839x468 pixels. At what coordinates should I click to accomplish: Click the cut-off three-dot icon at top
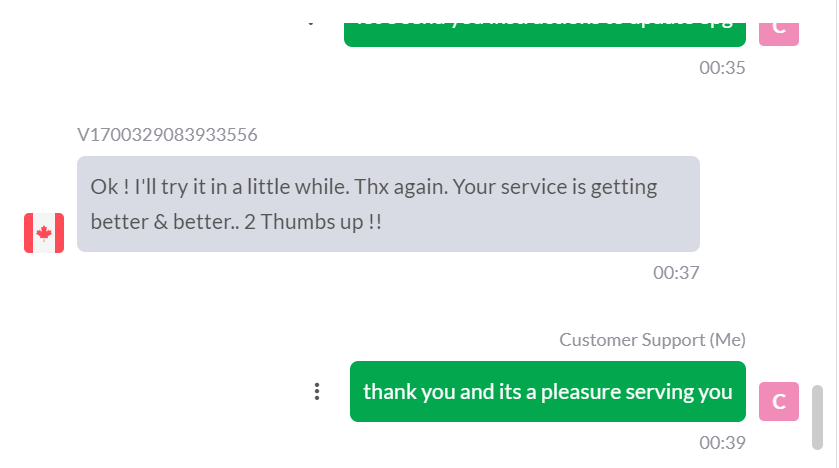311,21
